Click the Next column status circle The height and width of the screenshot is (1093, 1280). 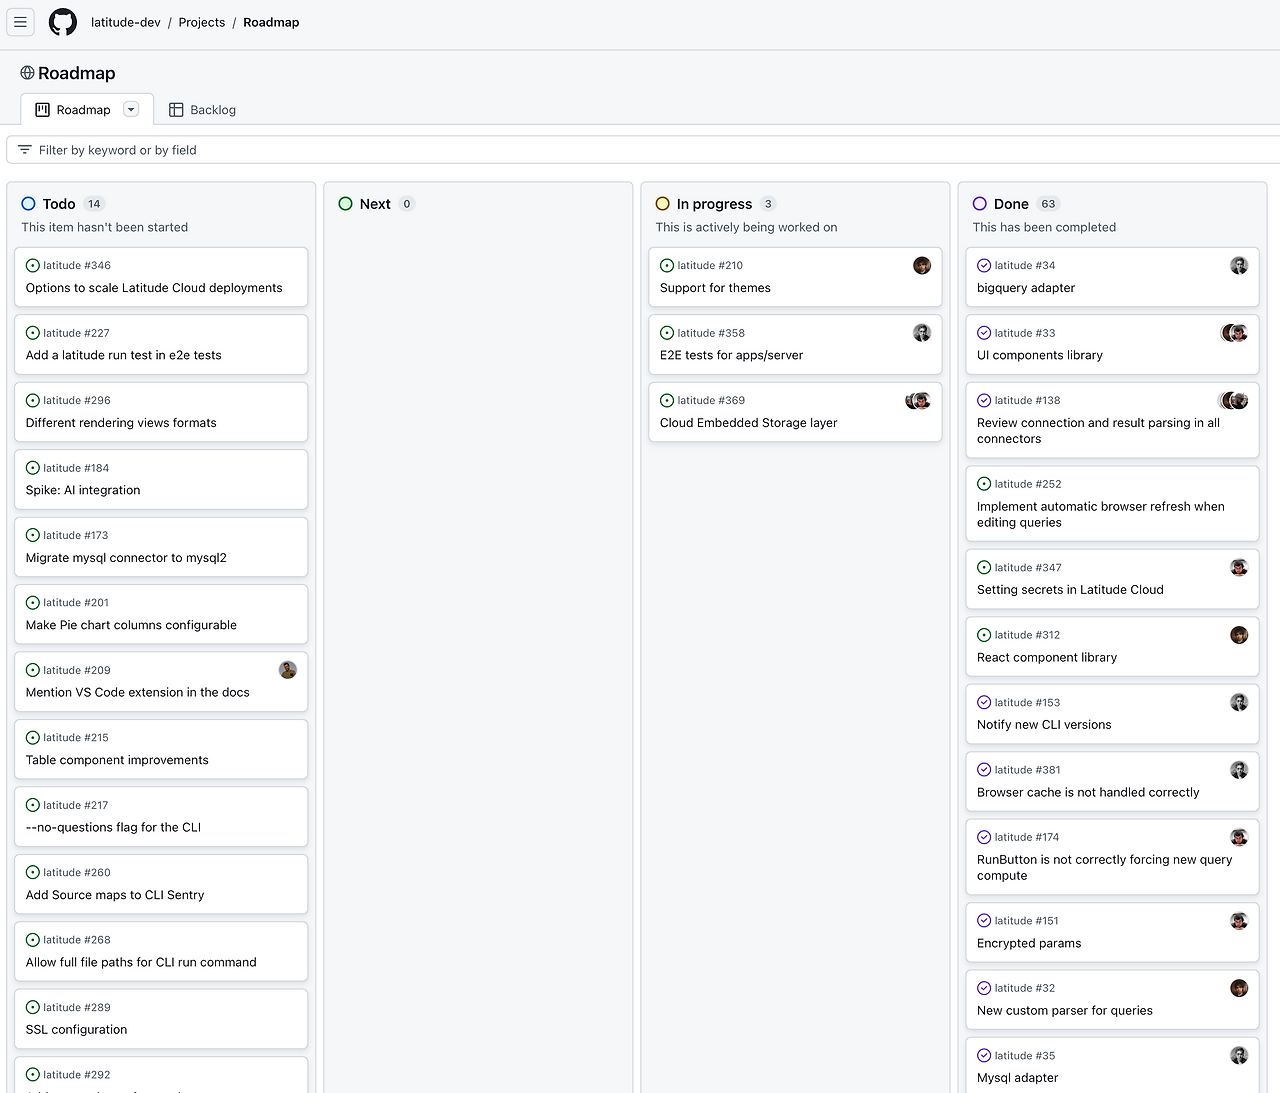point(345,204)
